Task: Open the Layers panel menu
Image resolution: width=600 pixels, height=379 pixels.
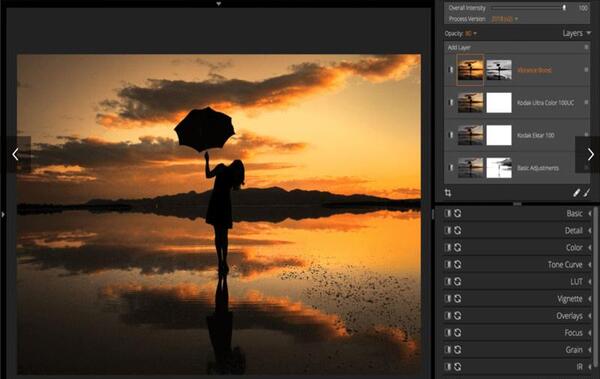Action: (577, 34)
